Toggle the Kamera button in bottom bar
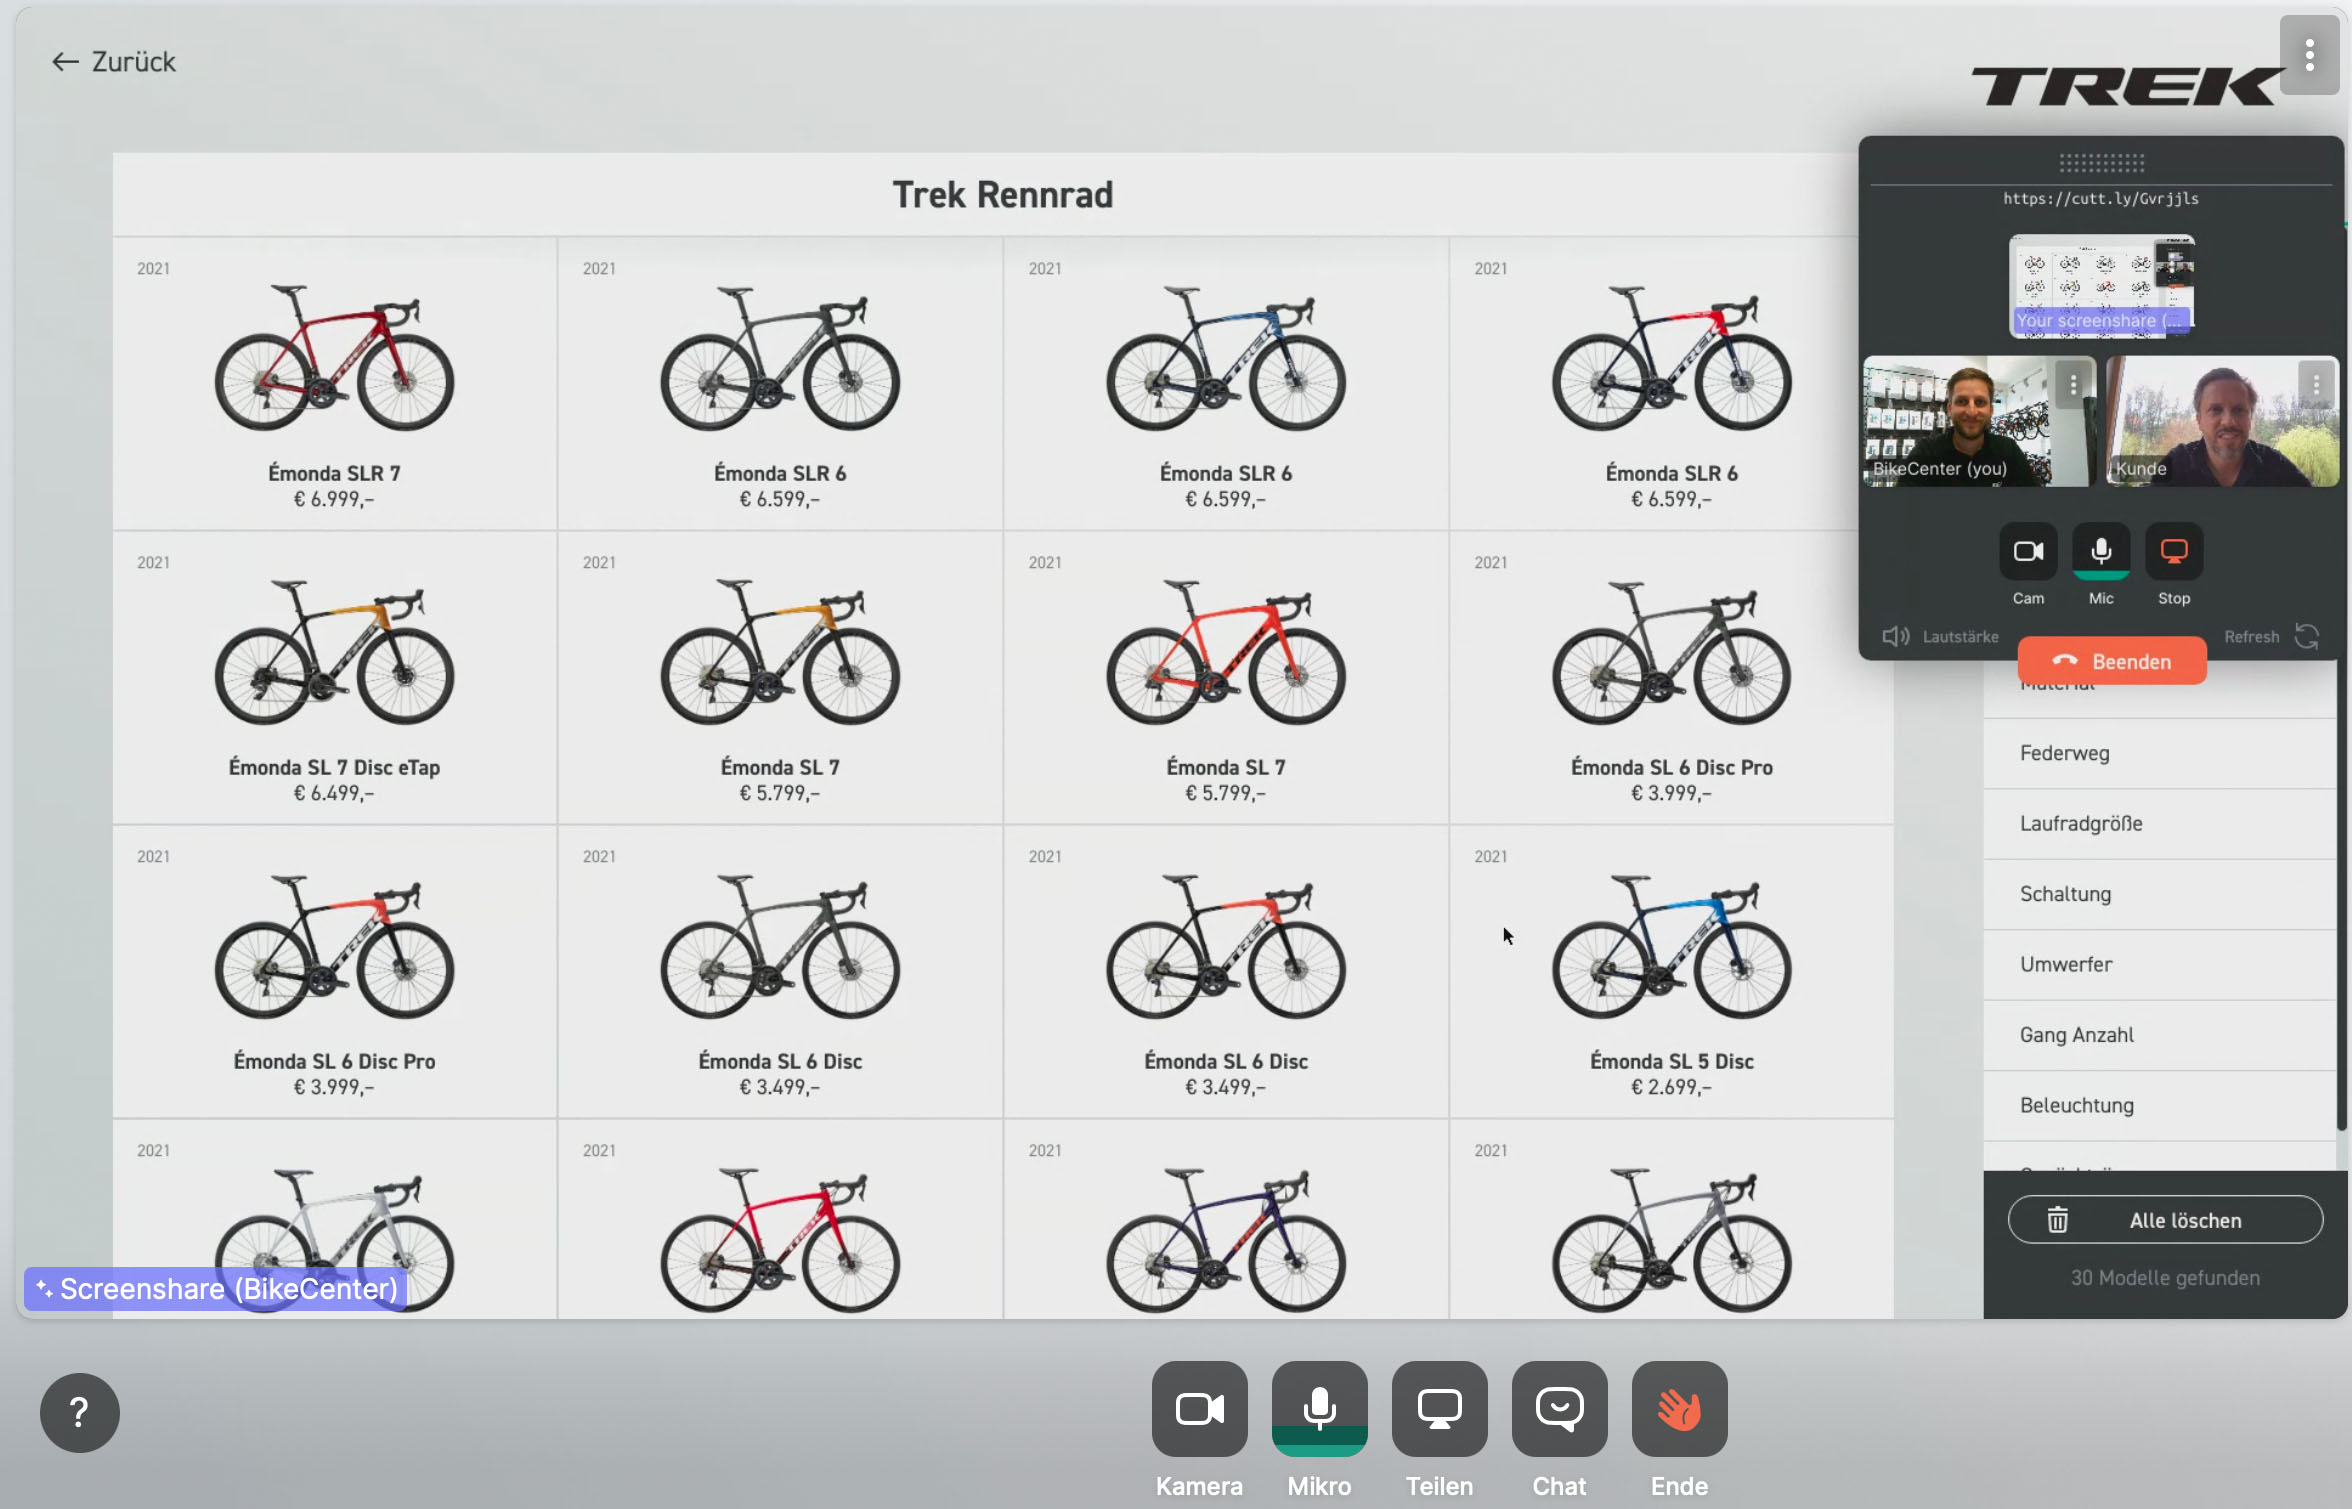The height and width of the screenshot is (1509, 2352). coord(1199,1409)
